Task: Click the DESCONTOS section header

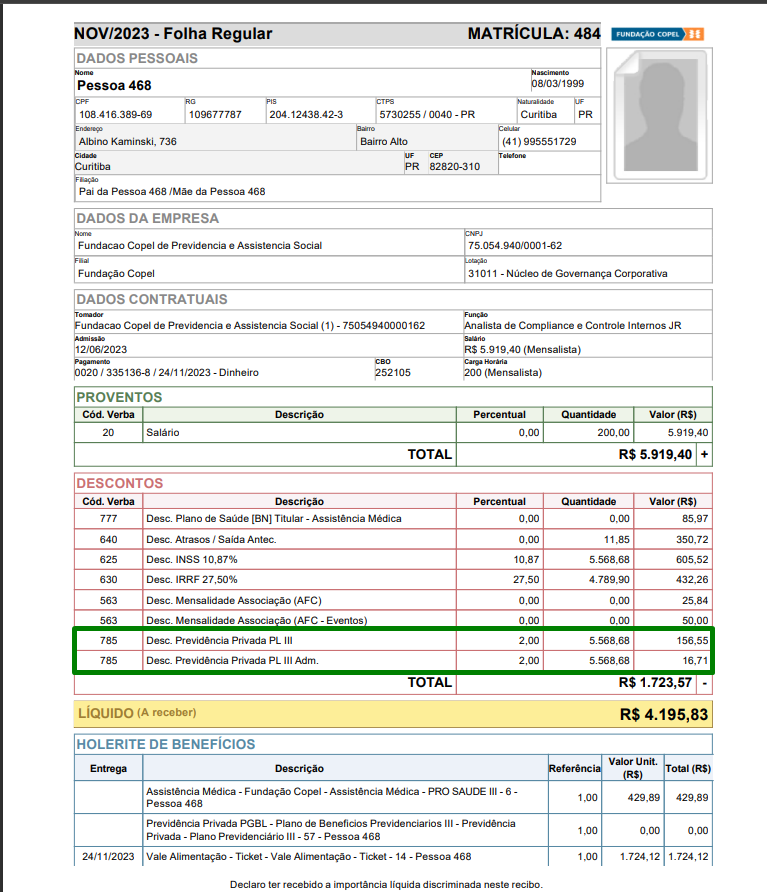Action: pos(119,484)
